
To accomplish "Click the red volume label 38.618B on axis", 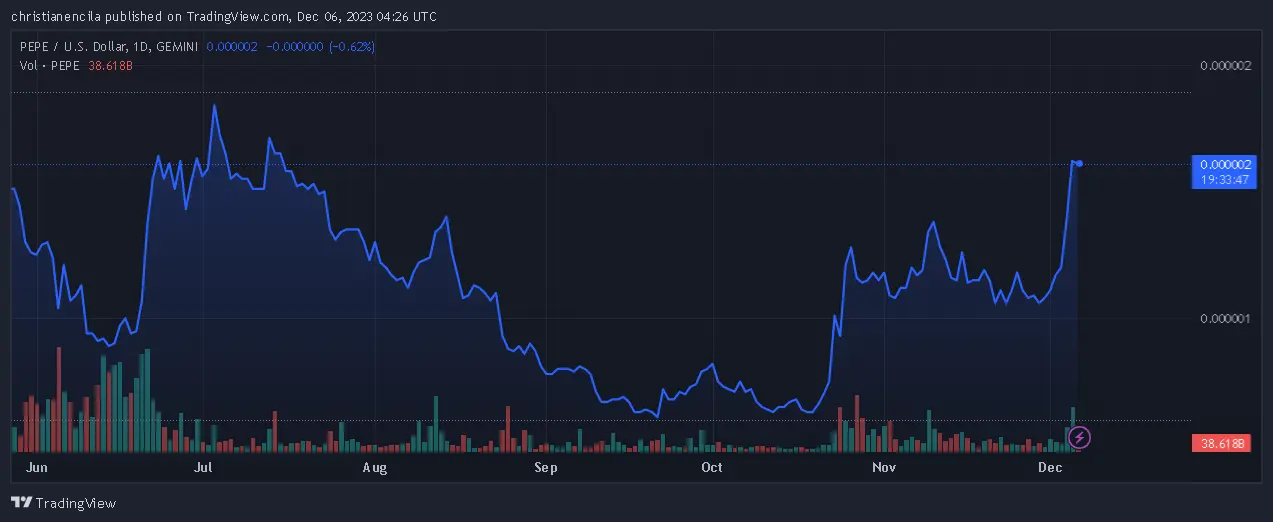I will point(1222,443).
